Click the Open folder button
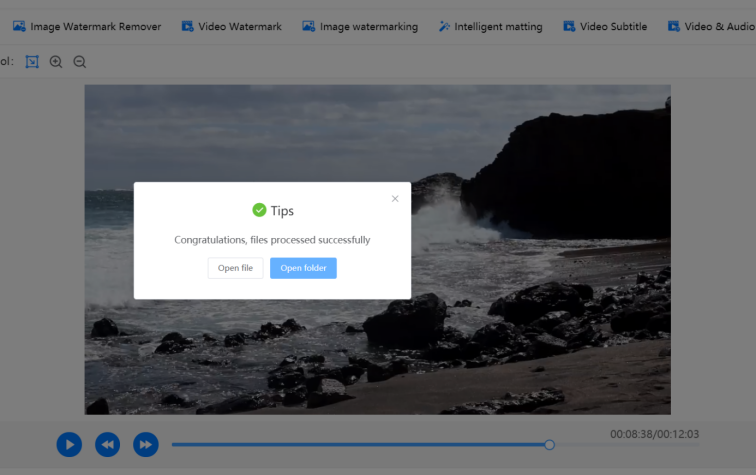Viewport: 756px width, 475px height. pyautogui.click(x=303, y=268)
